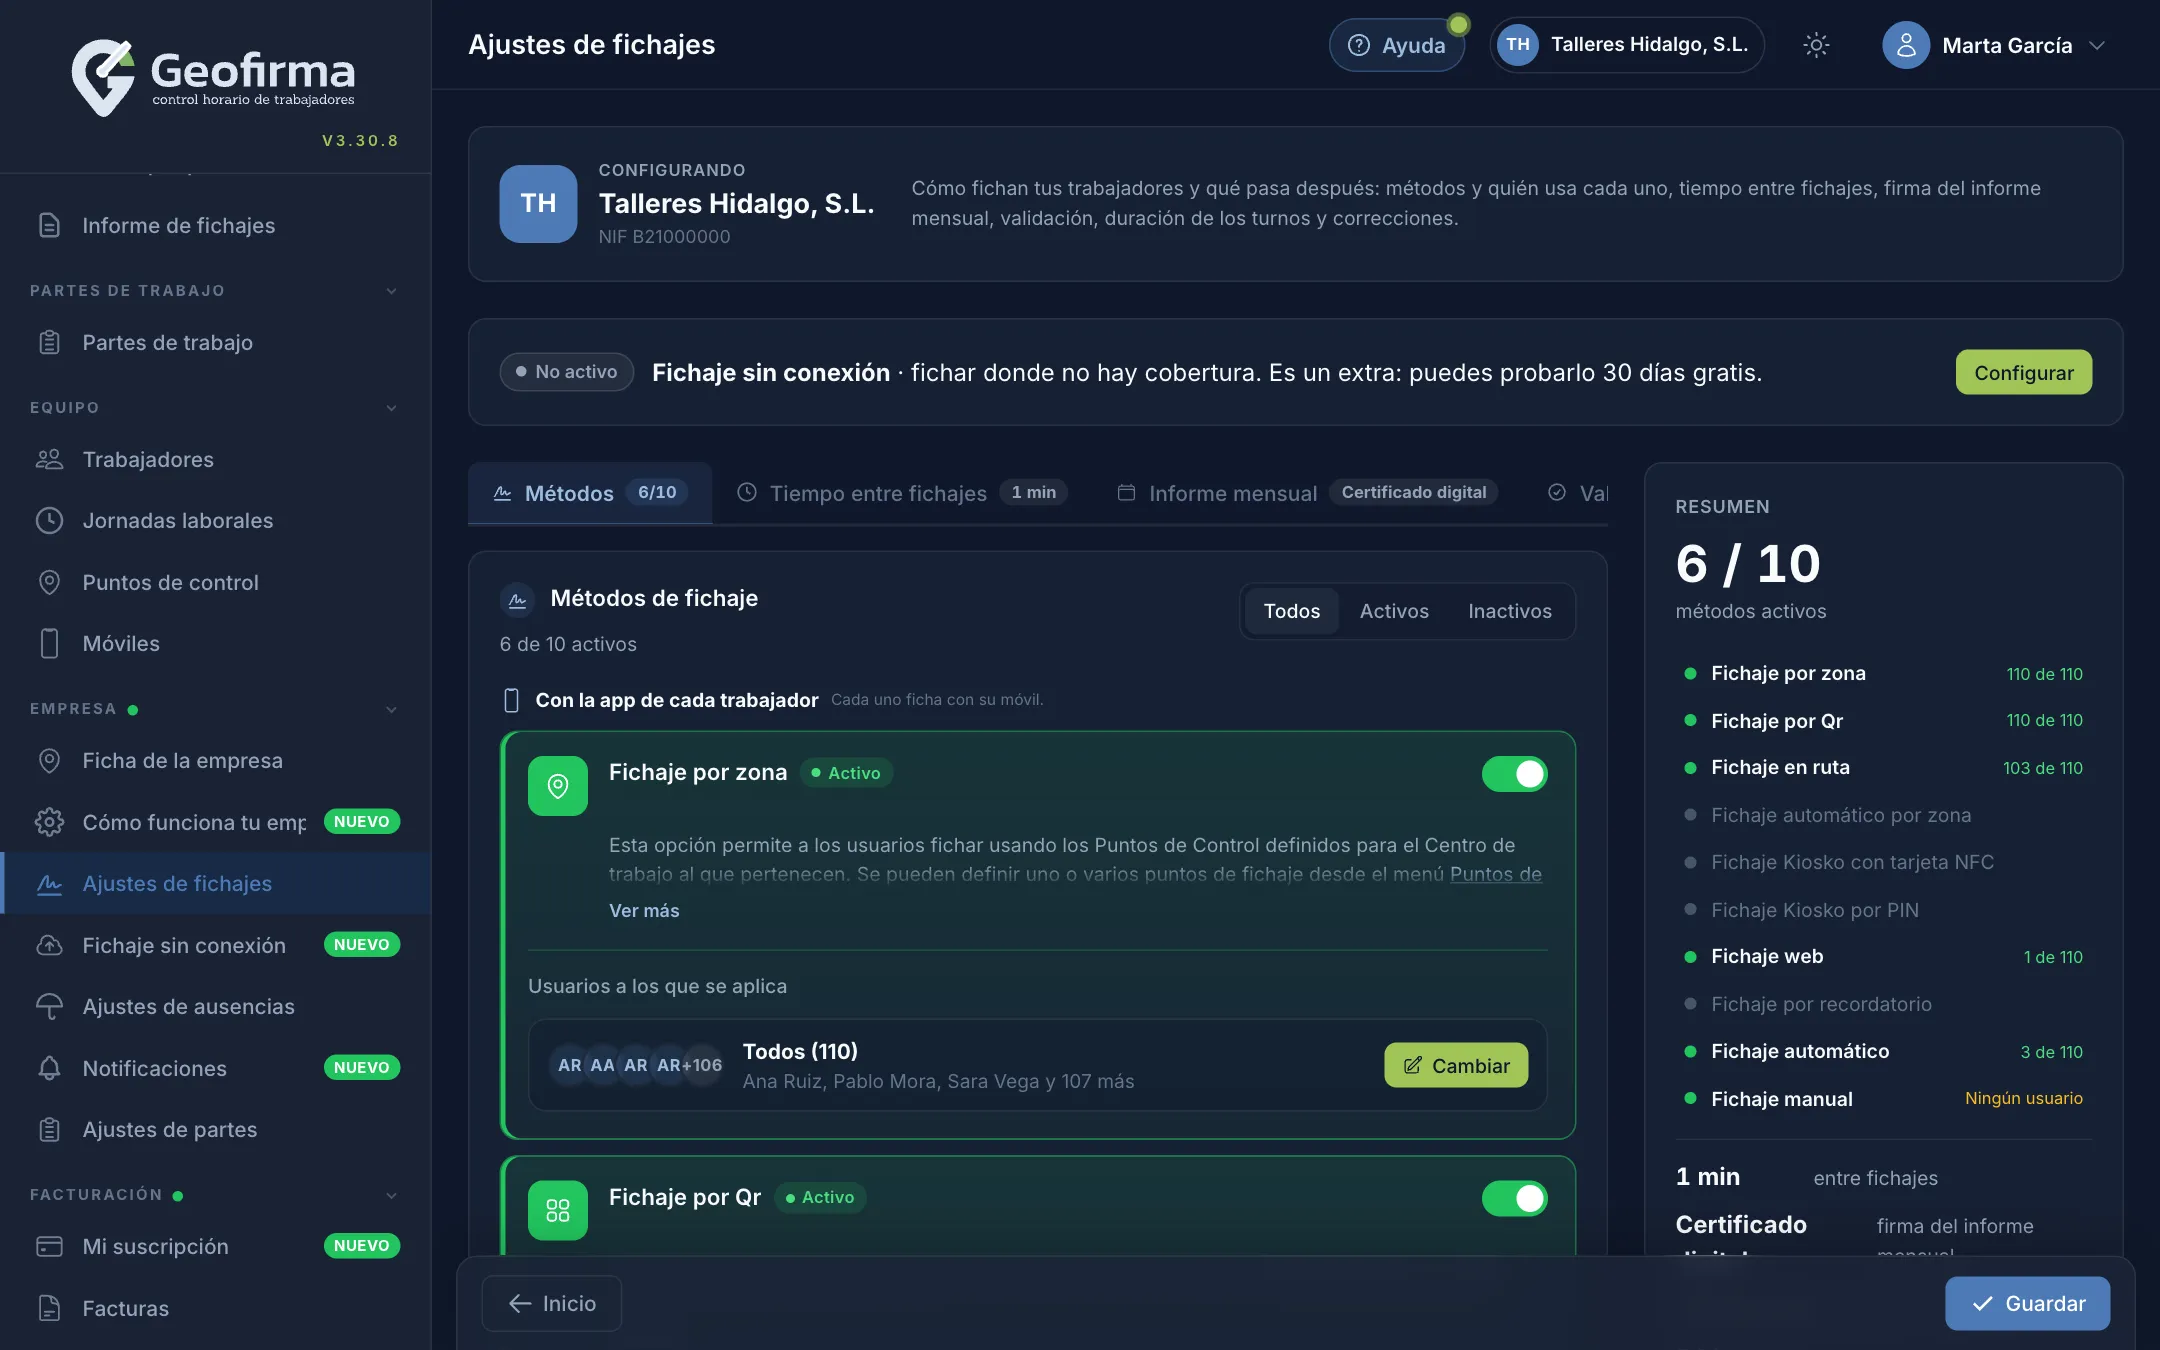Click the Fichaje por zona green pin icon

[558, 786]
